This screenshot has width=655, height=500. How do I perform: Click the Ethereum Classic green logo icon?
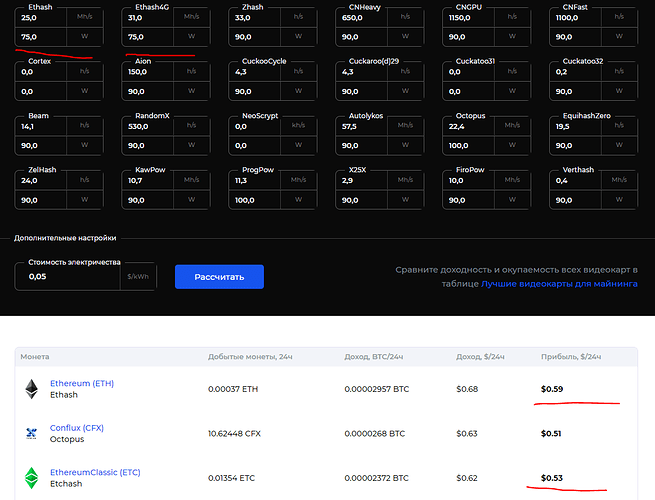tap(32, 478)
